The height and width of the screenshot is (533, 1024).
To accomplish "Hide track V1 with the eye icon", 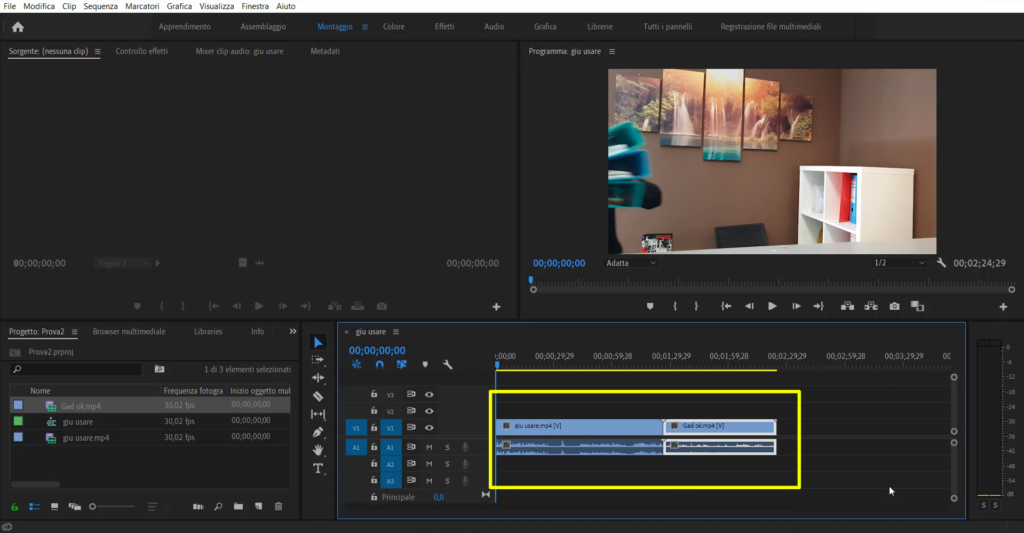I will coord(429,428).
